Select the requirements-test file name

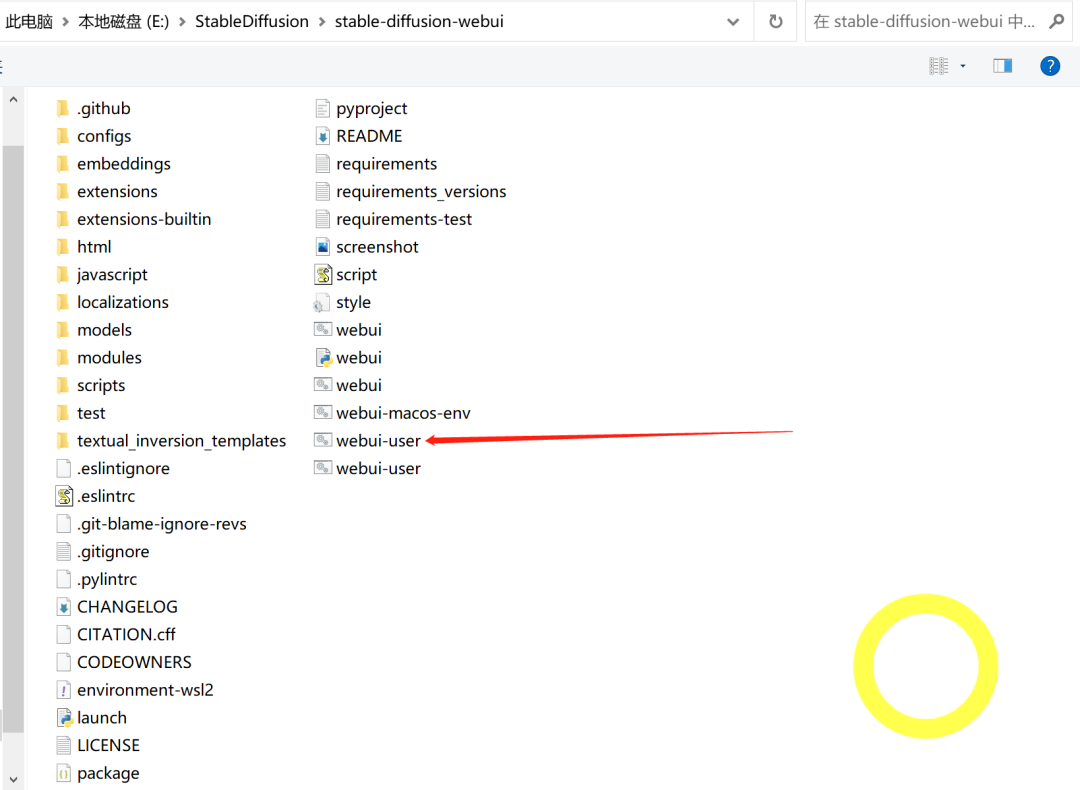pos(404,219)
